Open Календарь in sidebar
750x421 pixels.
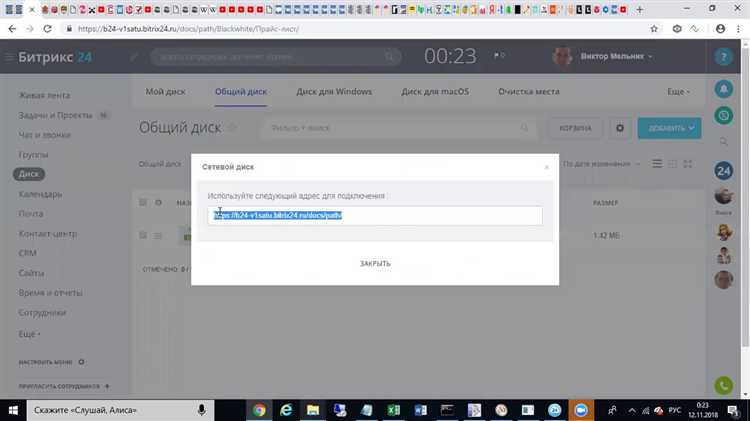[x=40, y=194]
